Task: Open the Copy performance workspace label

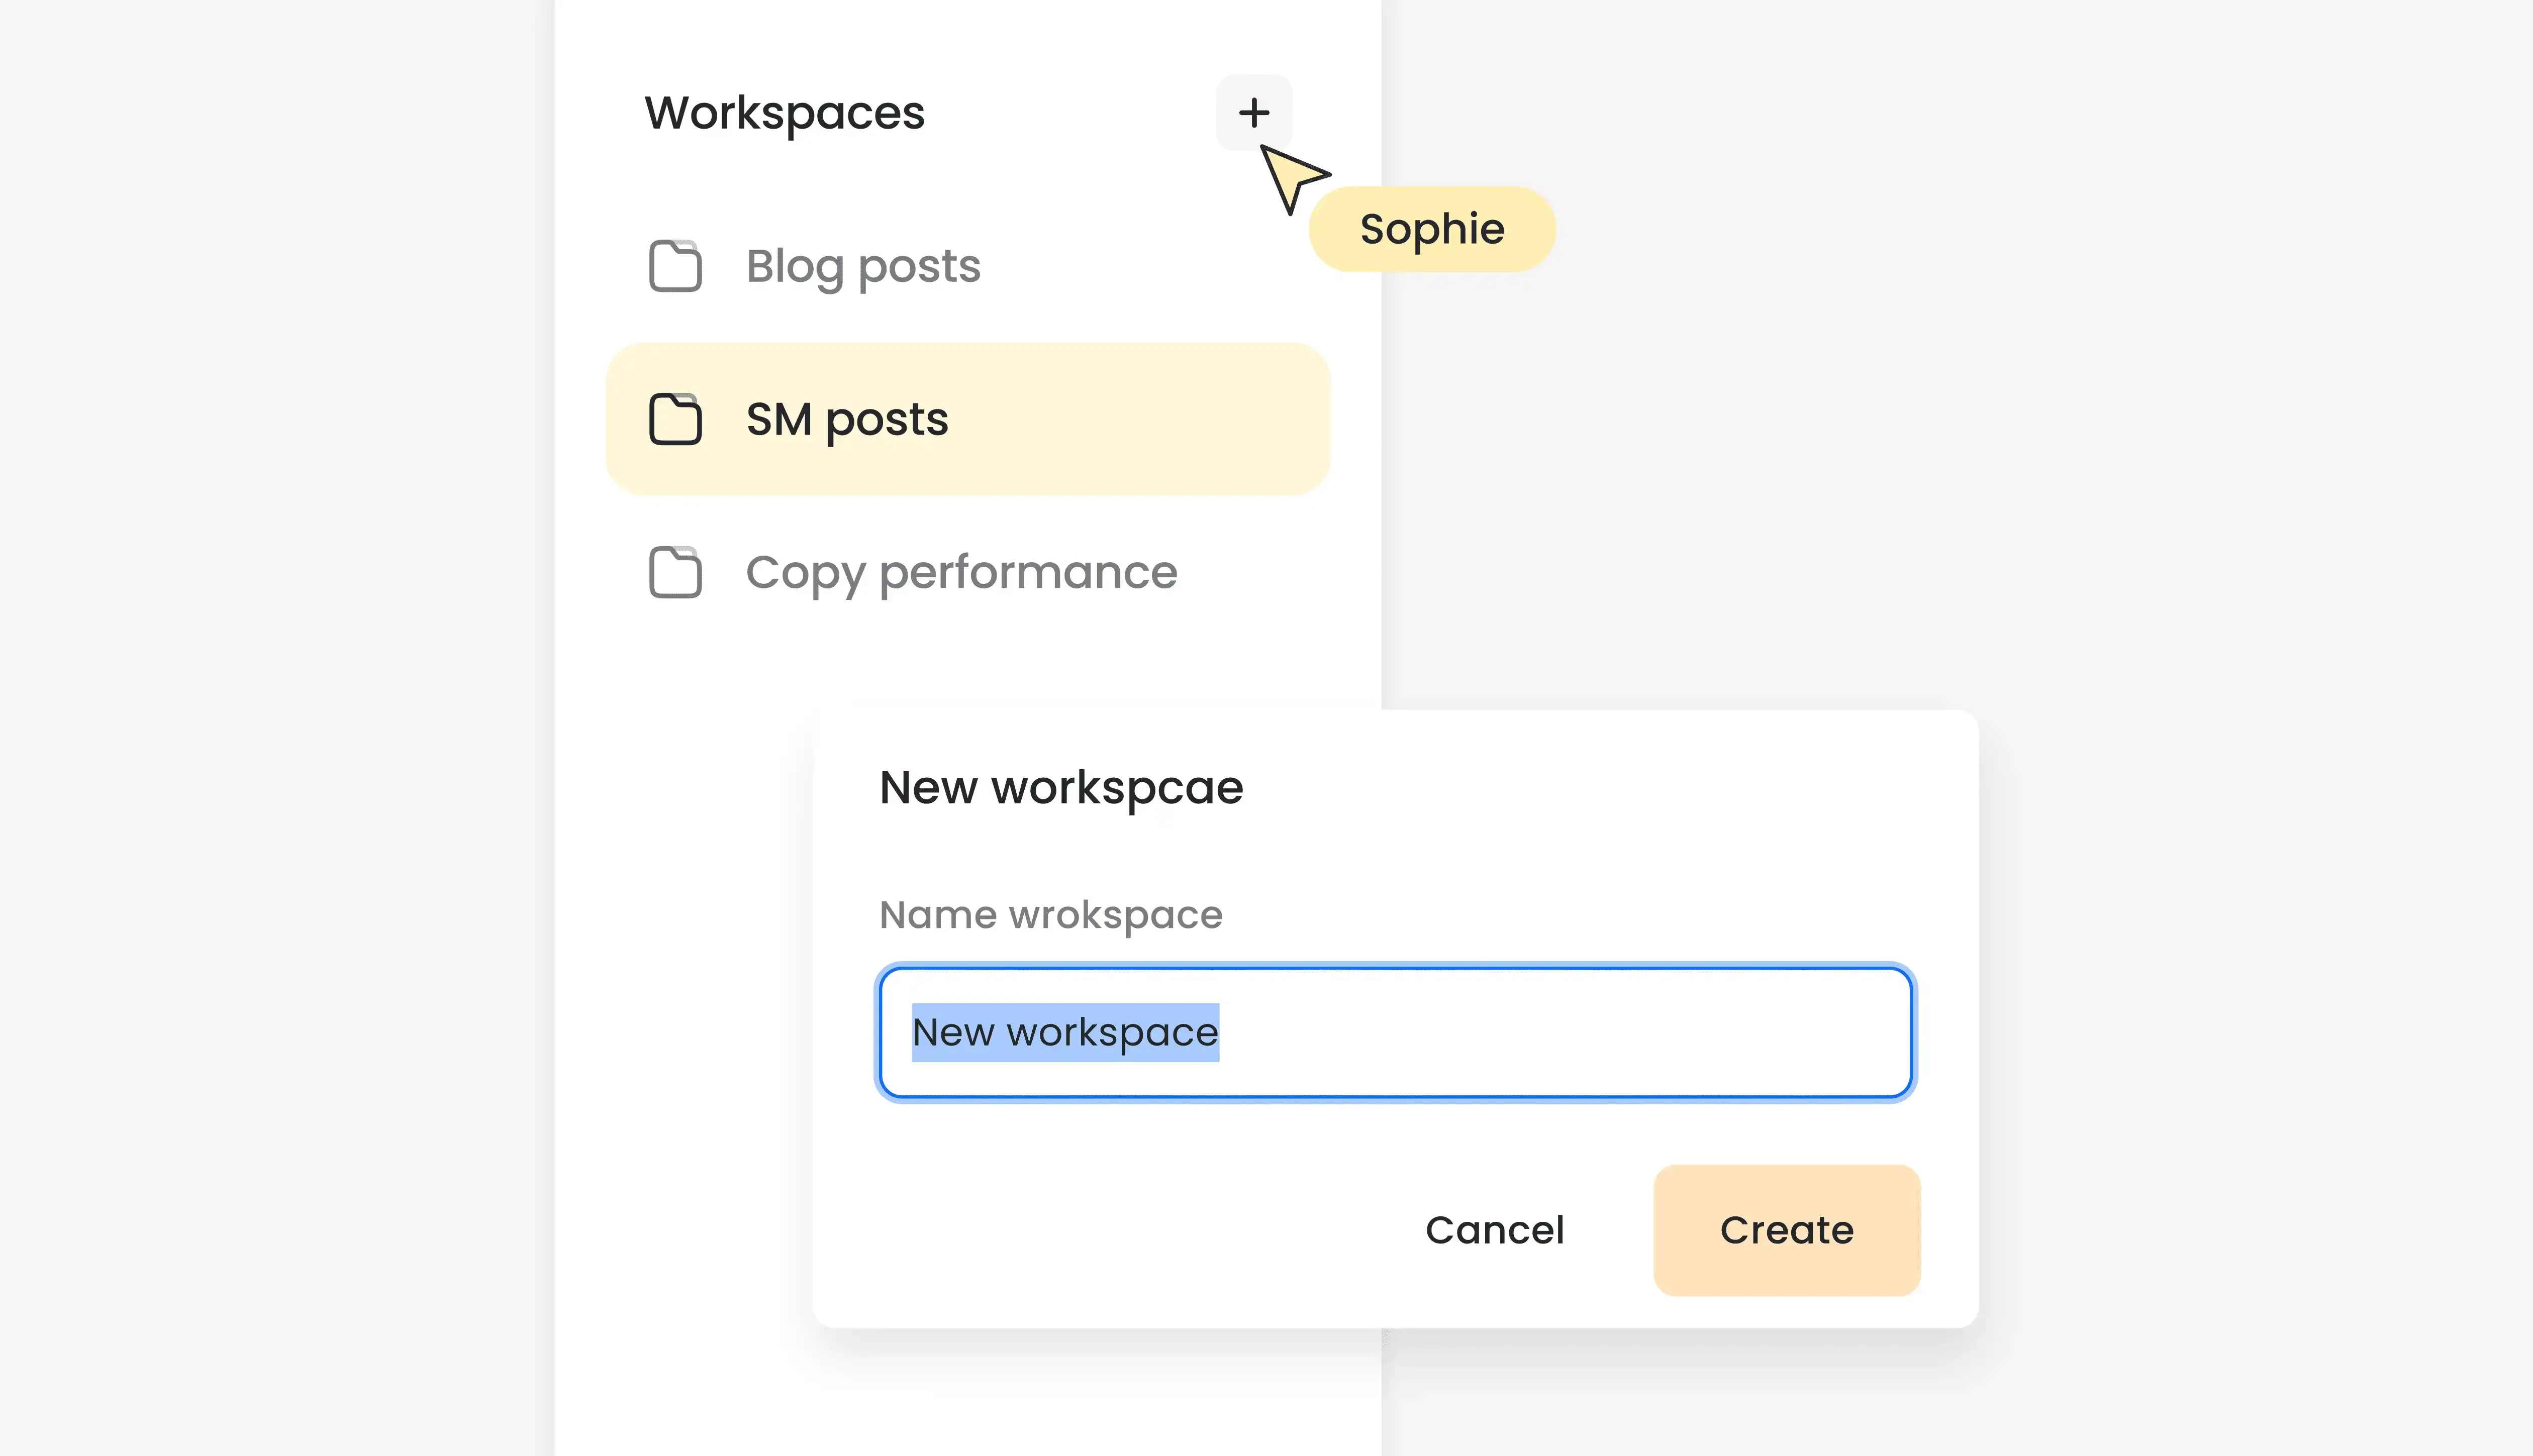Action: click(961, 573)
